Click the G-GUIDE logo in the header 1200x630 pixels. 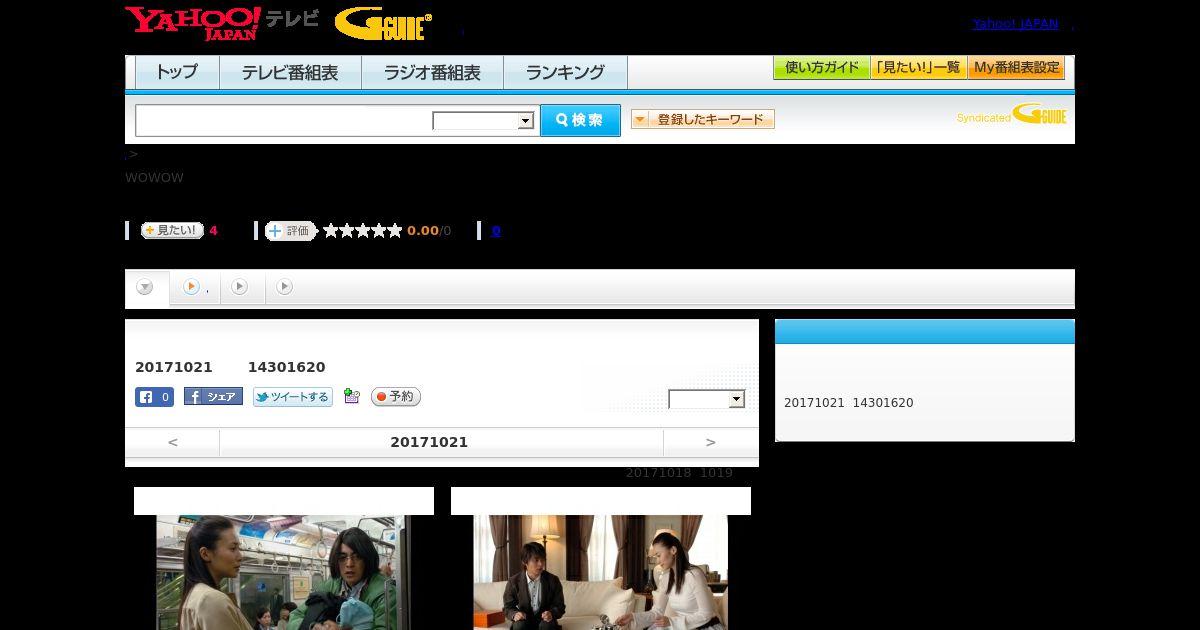click(383, 24)
